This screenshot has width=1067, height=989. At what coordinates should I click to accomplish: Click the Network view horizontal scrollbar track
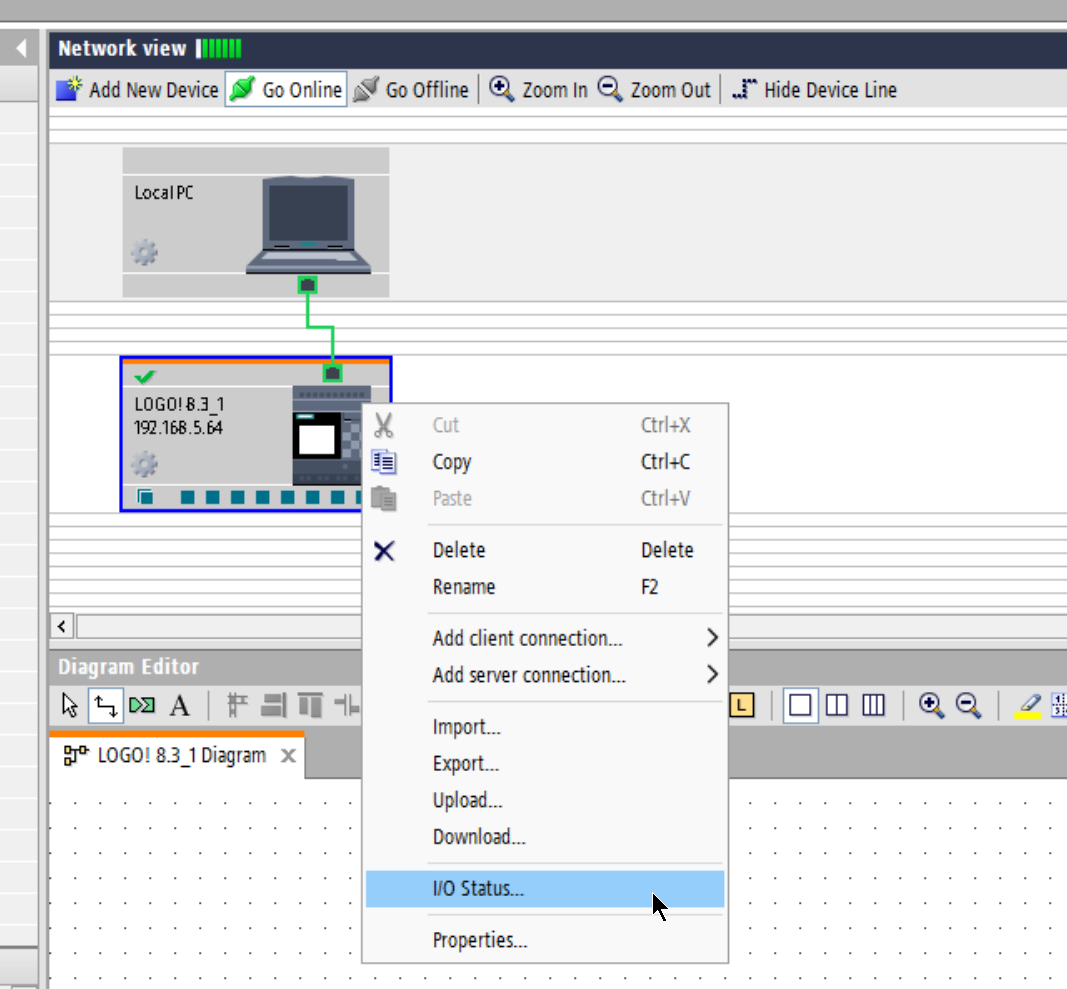(x=218, y=626)
